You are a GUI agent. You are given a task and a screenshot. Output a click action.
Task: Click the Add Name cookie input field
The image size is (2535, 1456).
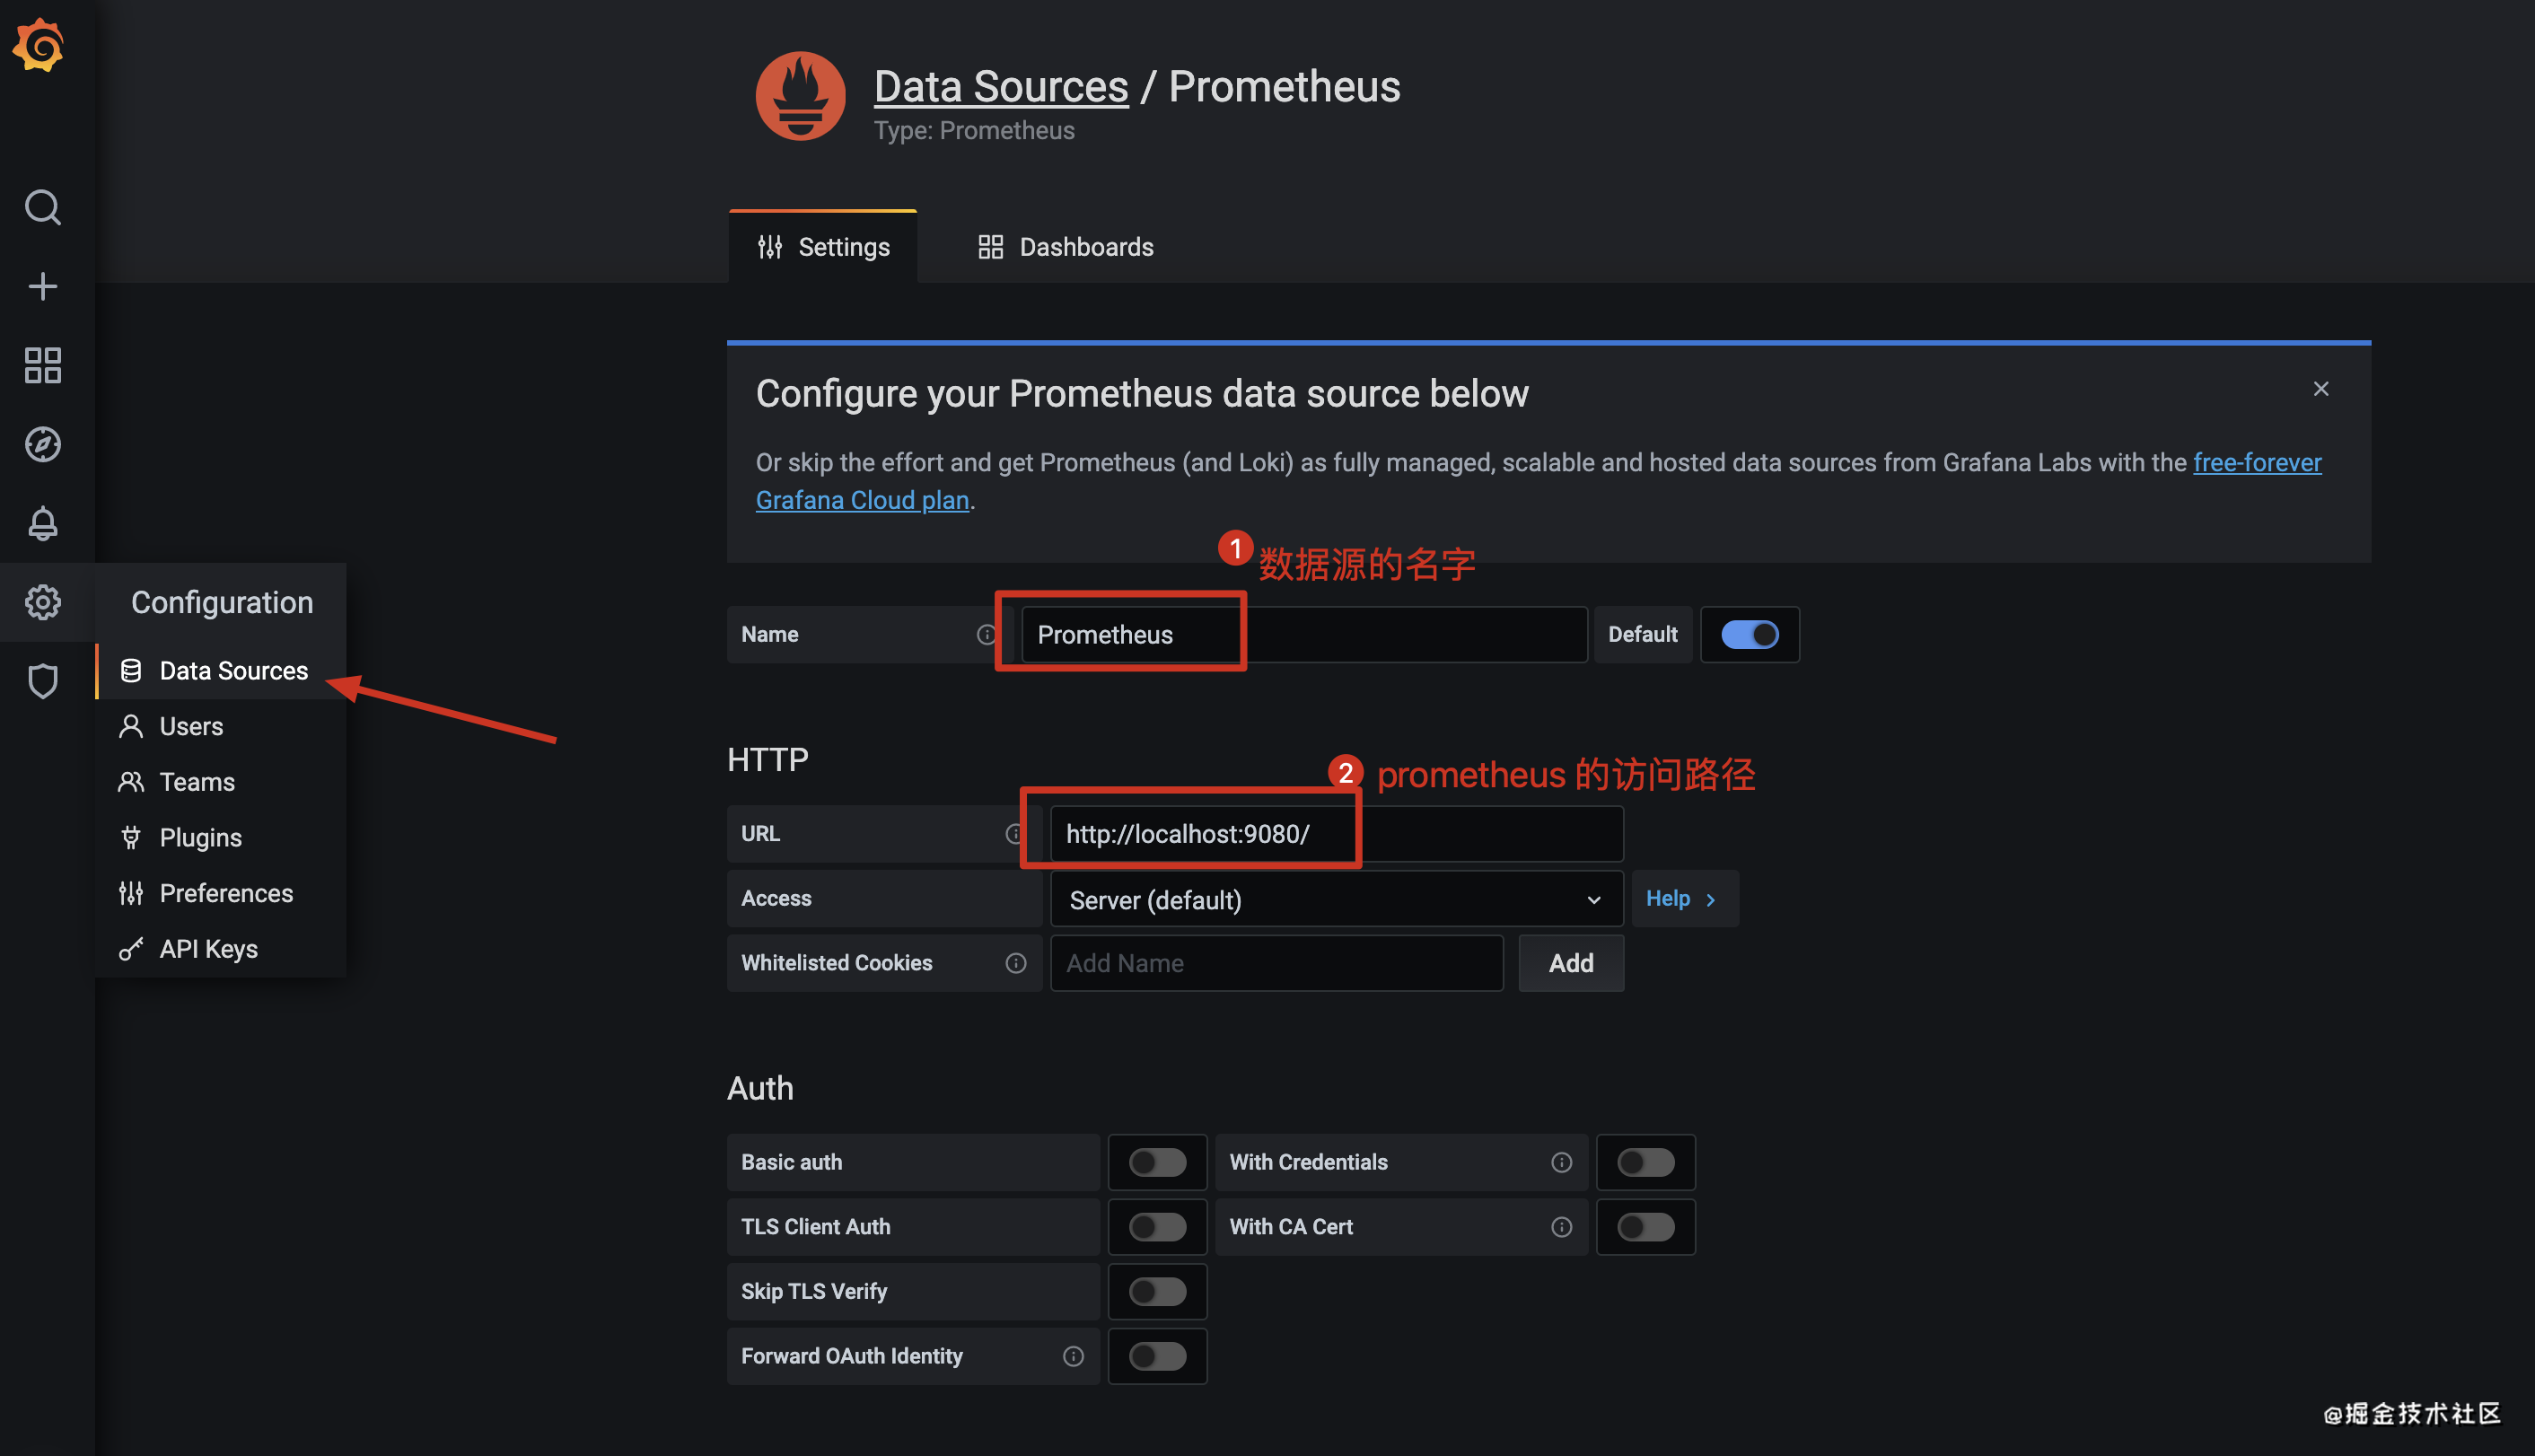click(1277, 963)
